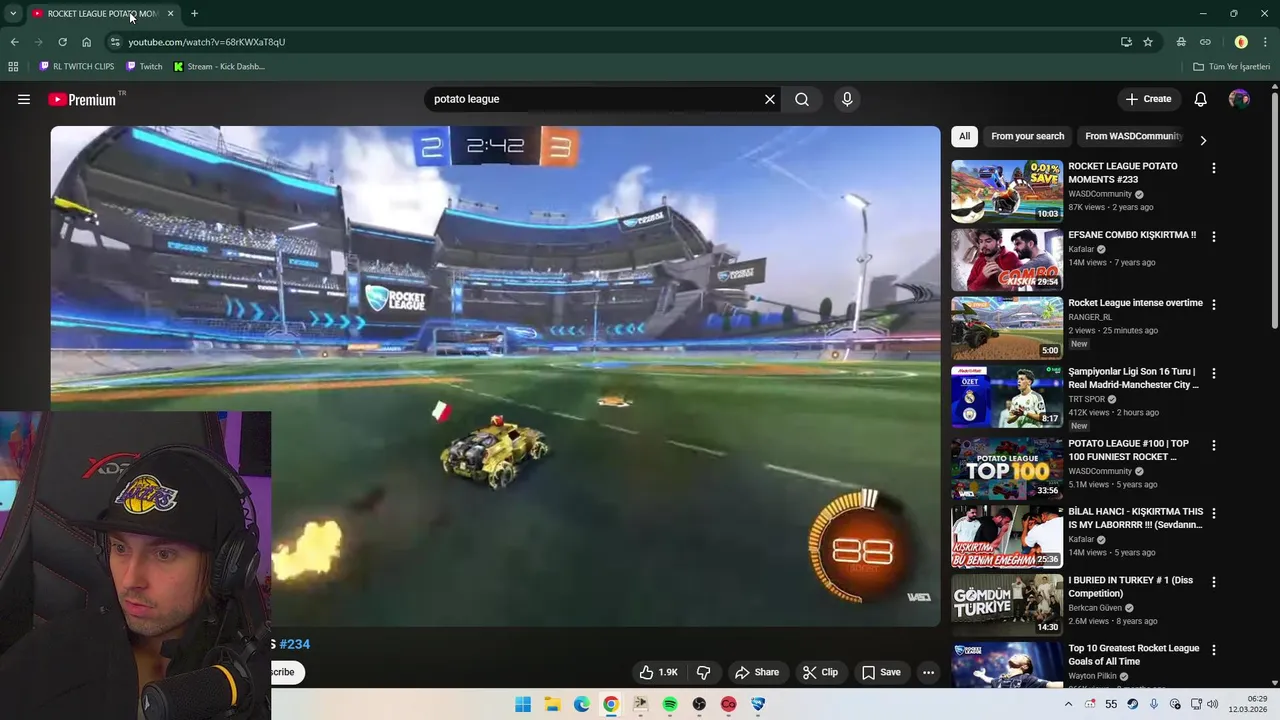Click the youtube.com address bar URL
Viewport: 1280px width, 720px height.
(x=207, y=42)
